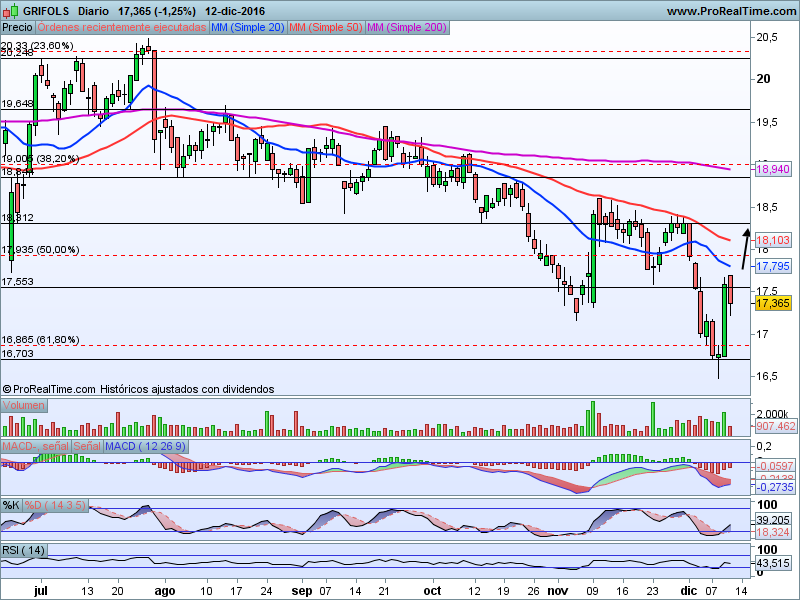This screenshot has width=800, height=600.
Task: Click the 20,33 (23,60%) Fibonacci label
Action: tap(37, 45)
